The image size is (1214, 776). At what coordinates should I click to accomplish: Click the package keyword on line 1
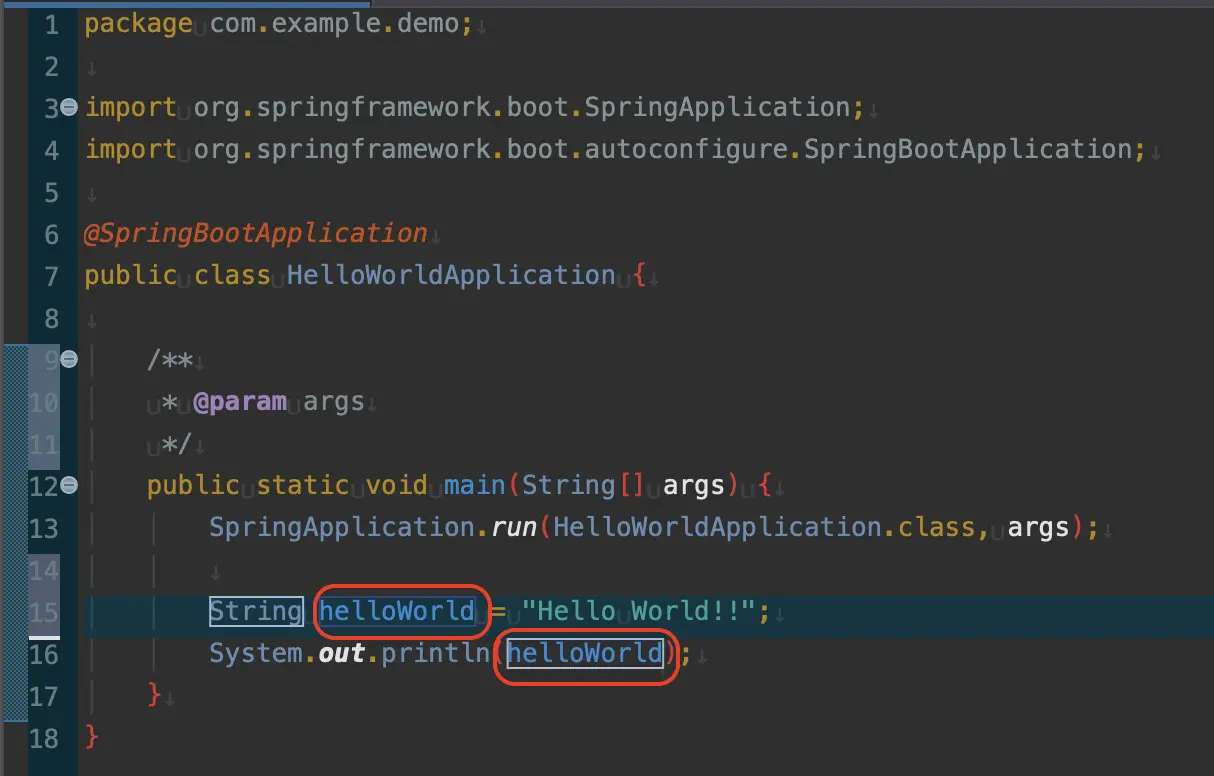(138, 24)
